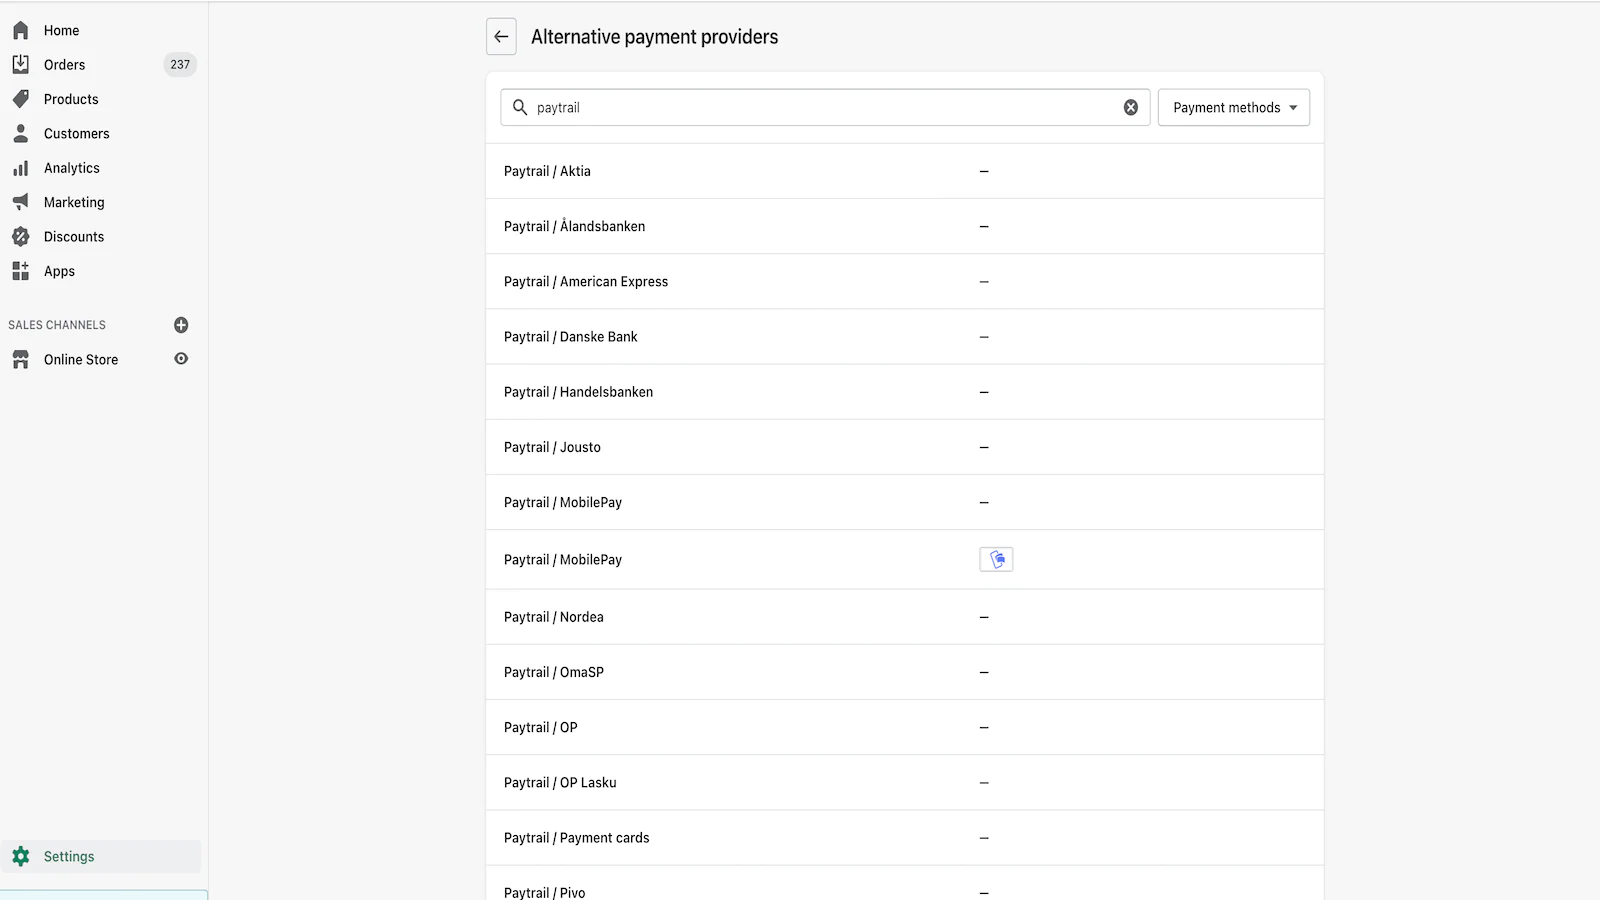
Task: Open Home from the sidebar
Action: (61, 30)
